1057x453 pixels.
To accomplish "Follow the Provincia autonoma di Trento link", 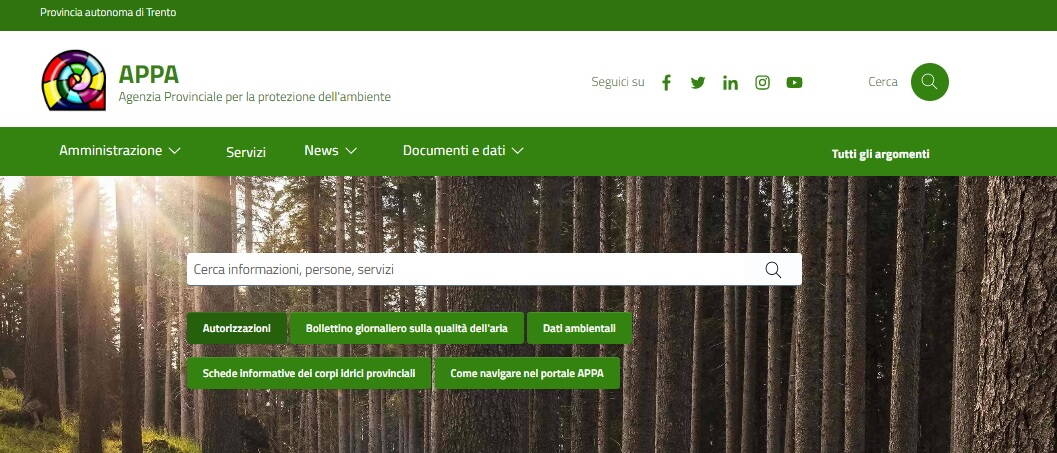I will (108, 13).
